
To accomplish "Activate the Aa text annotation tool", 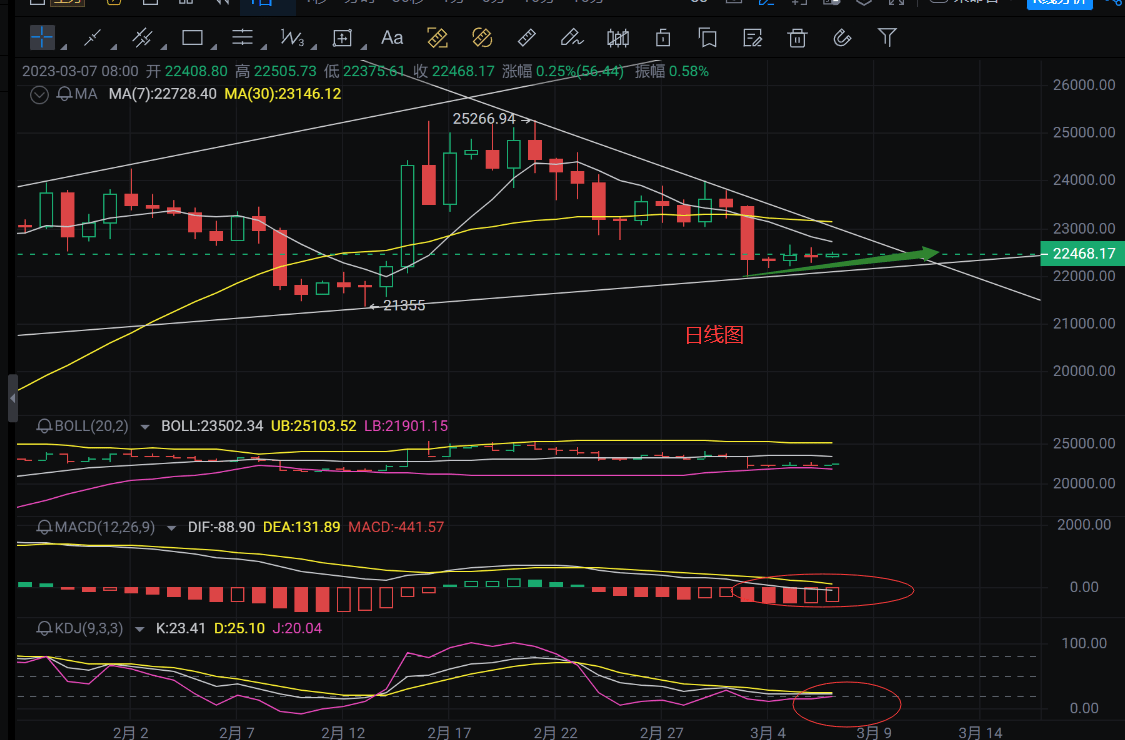I will [x=392, y=38].
